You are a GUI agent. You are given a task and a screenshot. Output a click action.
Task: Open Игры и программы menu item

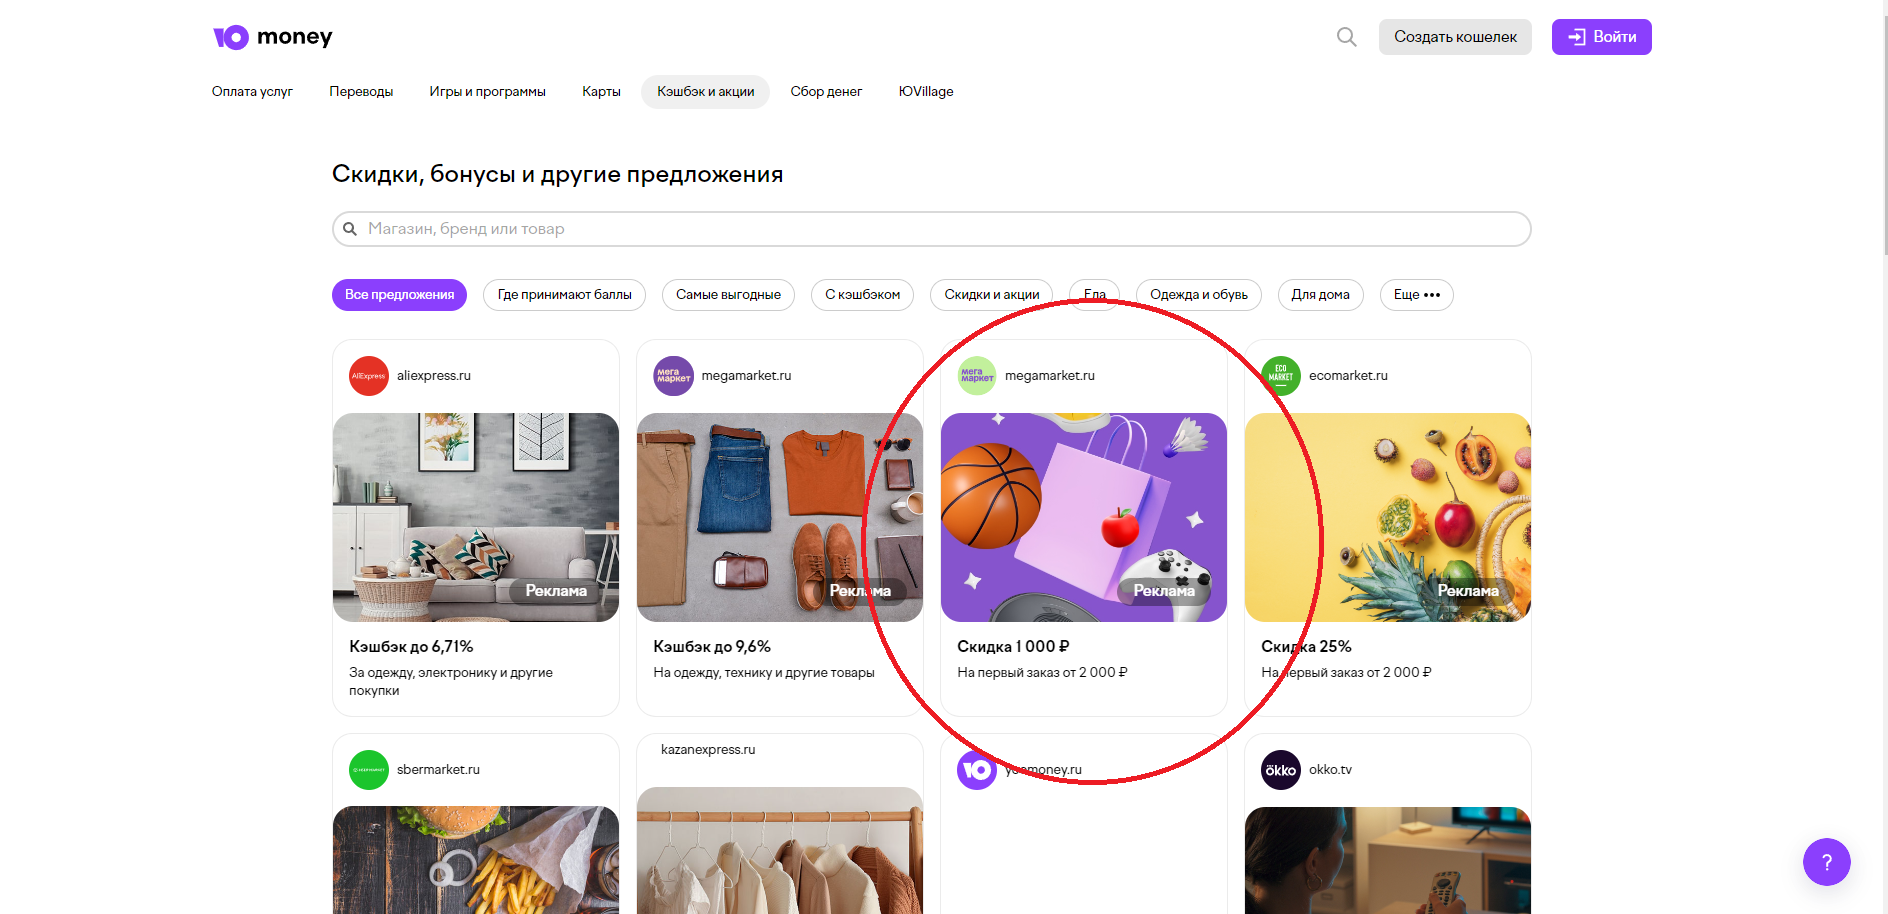pyautogui.click(x=488, y=92)
